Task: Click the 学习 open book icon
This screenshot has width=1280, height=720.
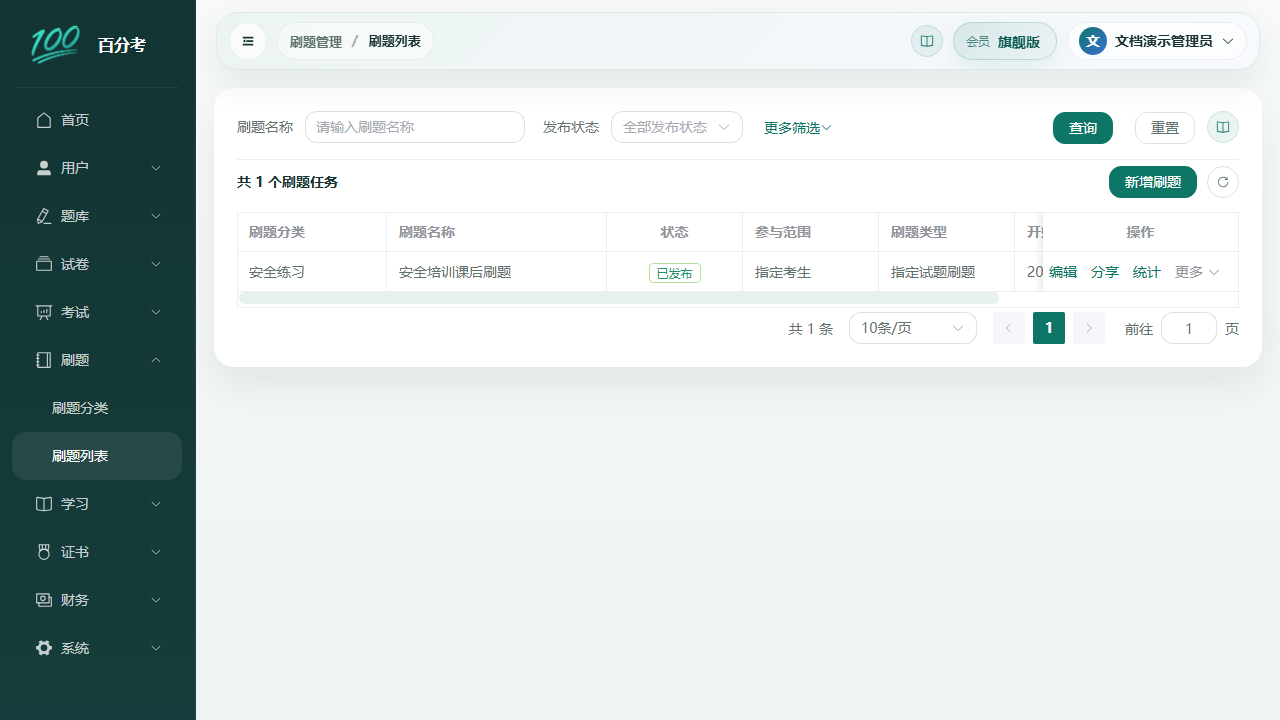Action: click(44, 504)
